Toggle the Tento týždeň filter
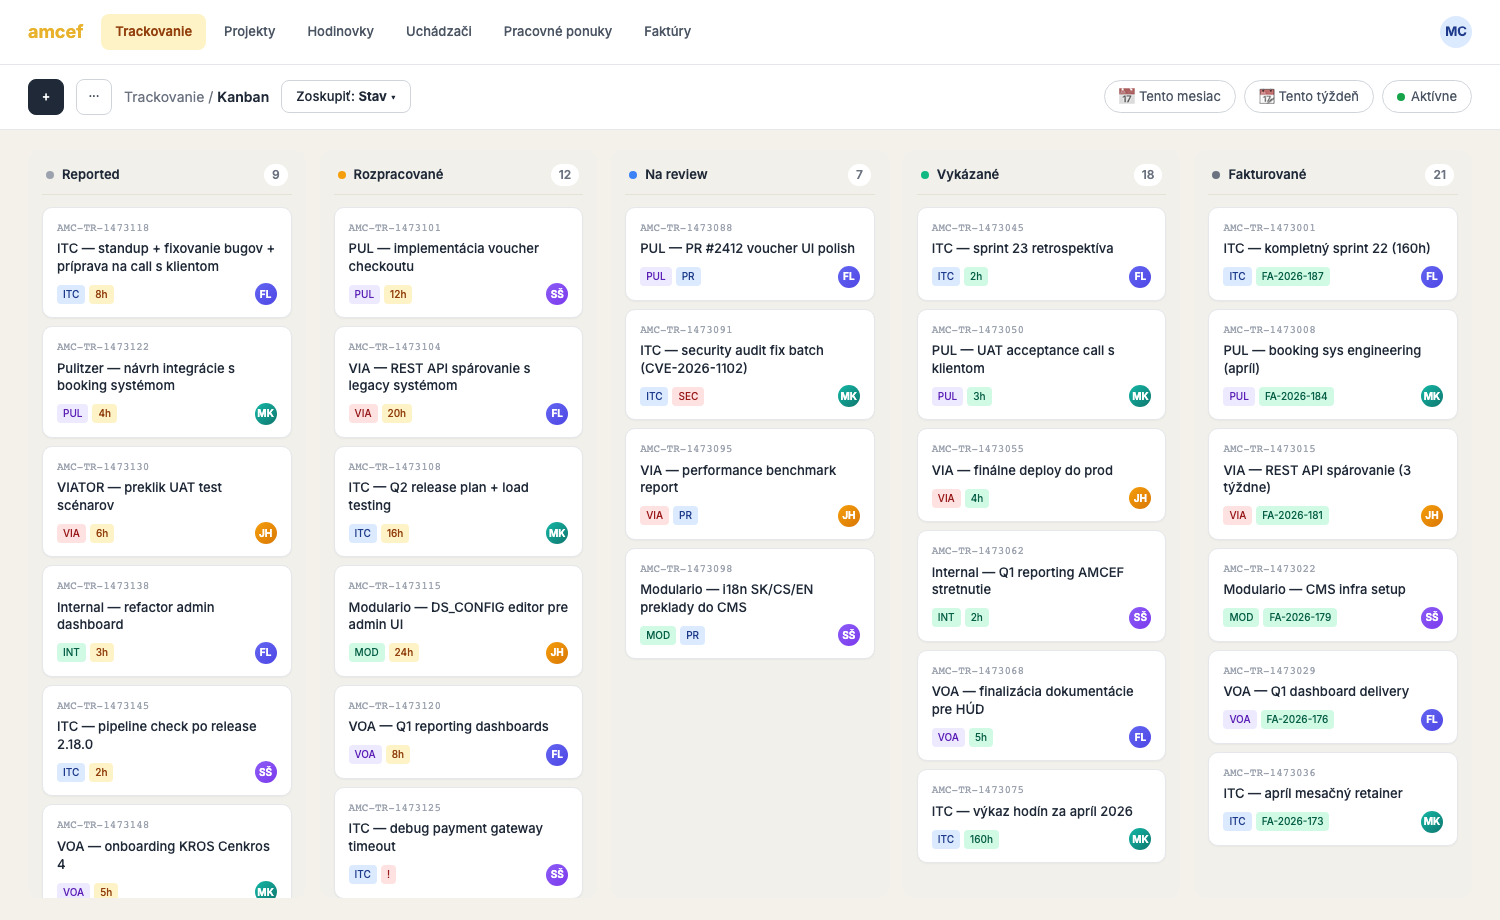The width and height of the screenshot is (1500, 920). click(1309, 97)
